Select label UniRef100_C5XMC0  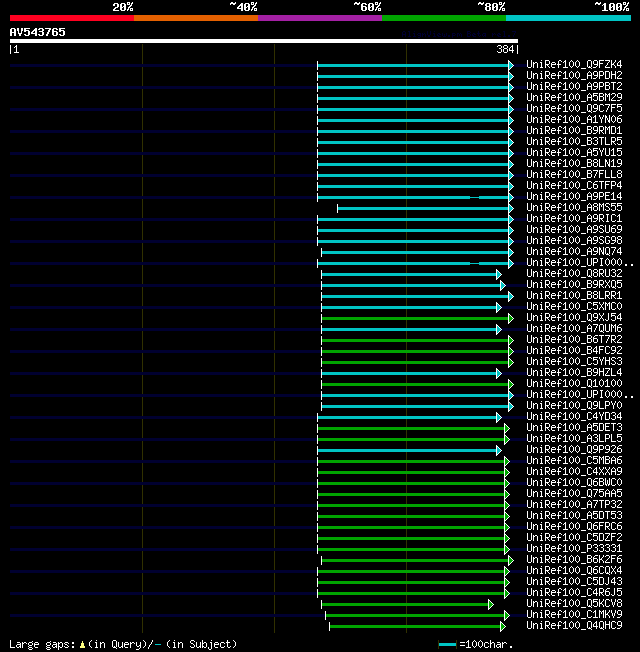pos(574,306)
